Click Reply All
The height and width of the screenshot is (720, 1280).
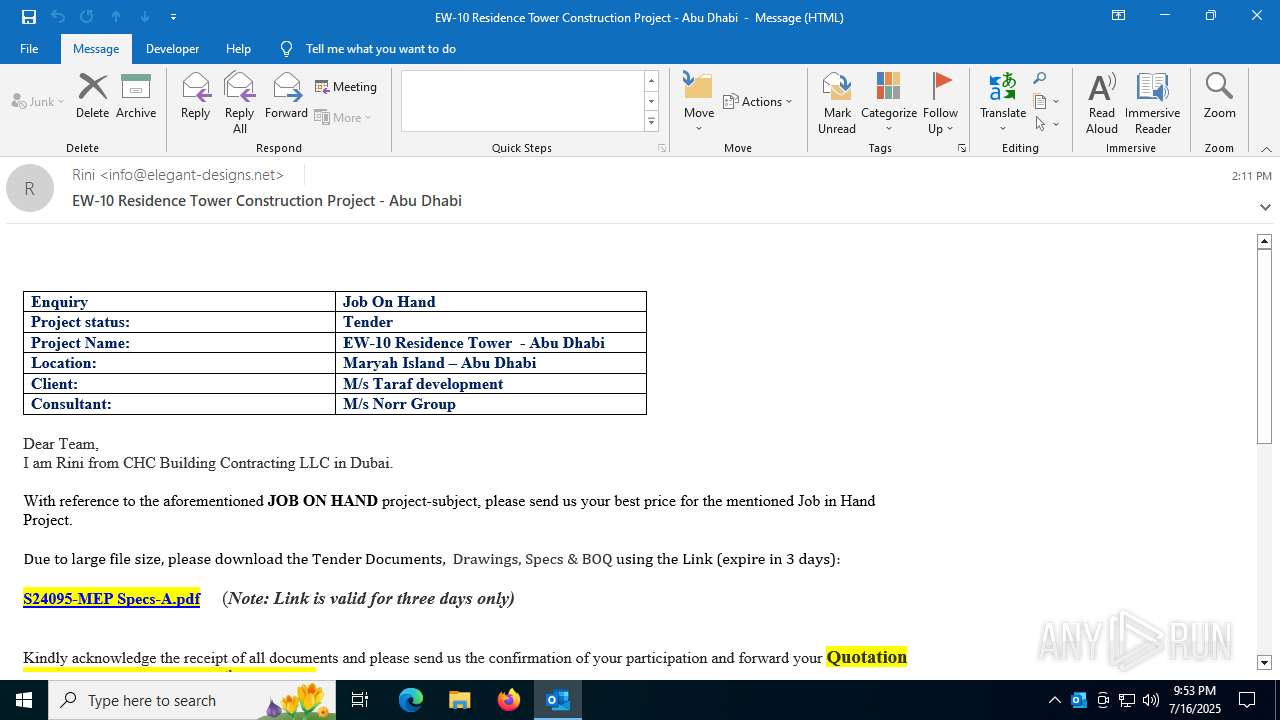[x=239, y=102]
